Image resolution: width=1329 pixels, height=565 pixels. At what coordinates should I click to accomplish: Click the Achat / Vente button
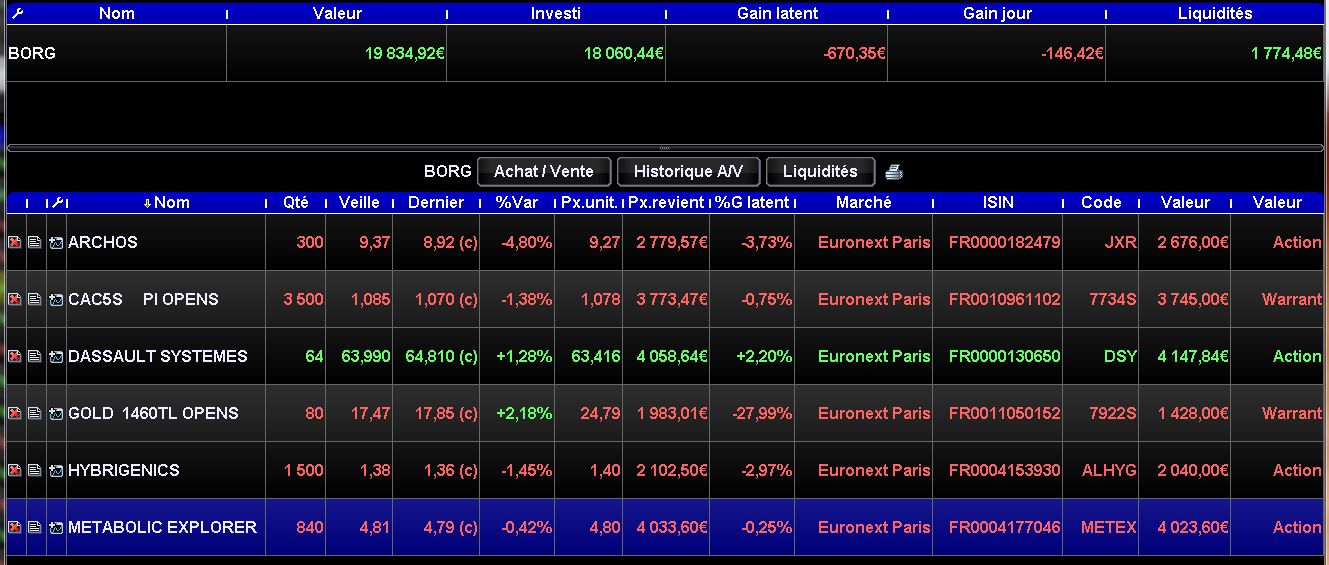pyautogui.click(x=543, y=172)
